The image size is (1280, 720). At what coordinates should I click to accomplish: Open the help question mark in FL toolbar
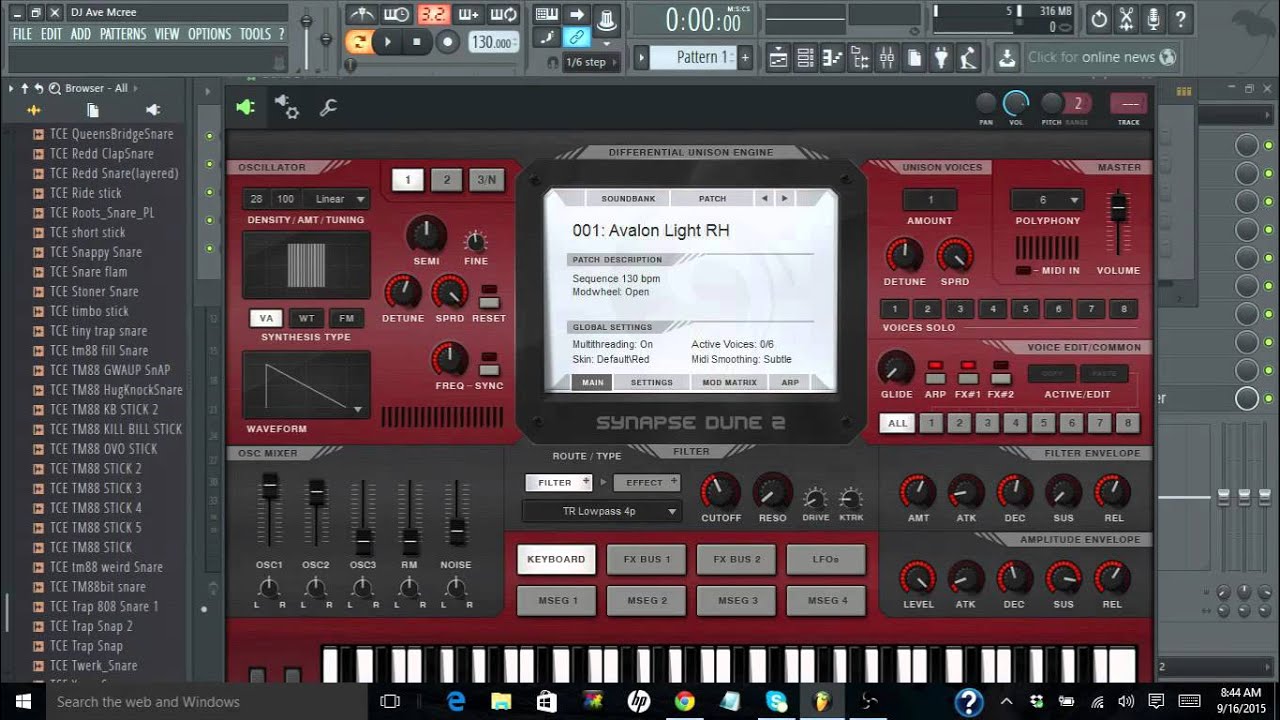[x=1181, y=19]
